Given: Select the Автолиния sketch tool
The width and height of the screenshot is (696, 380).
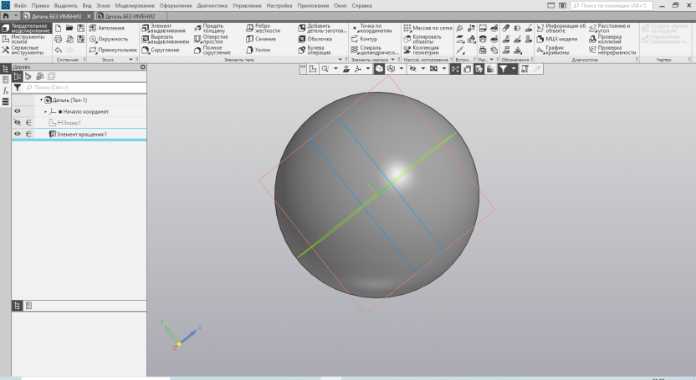Looking at the screenshot, I should coord(107,28).
